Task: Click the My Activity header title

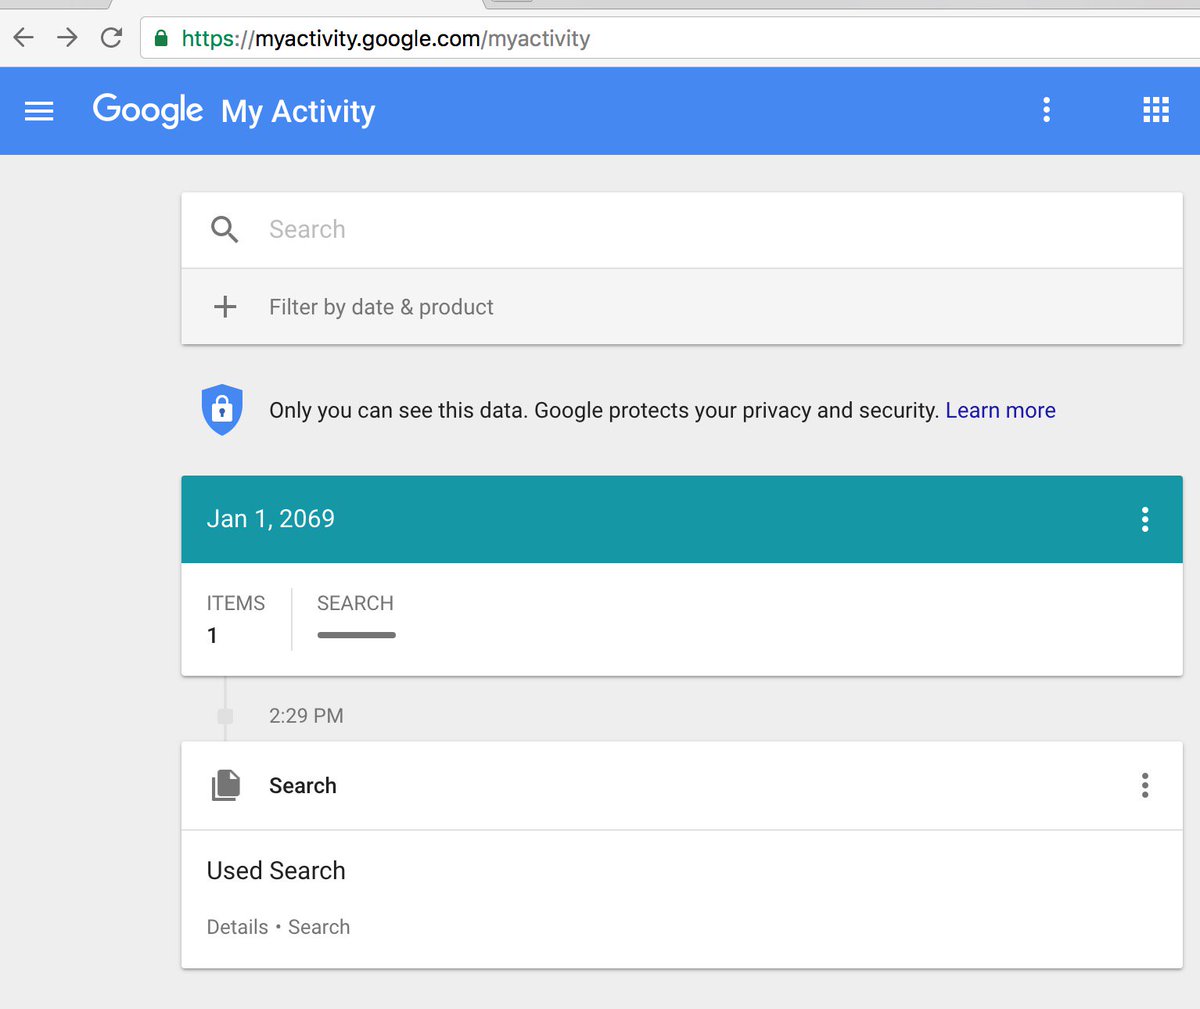Action: coord(298,111)
